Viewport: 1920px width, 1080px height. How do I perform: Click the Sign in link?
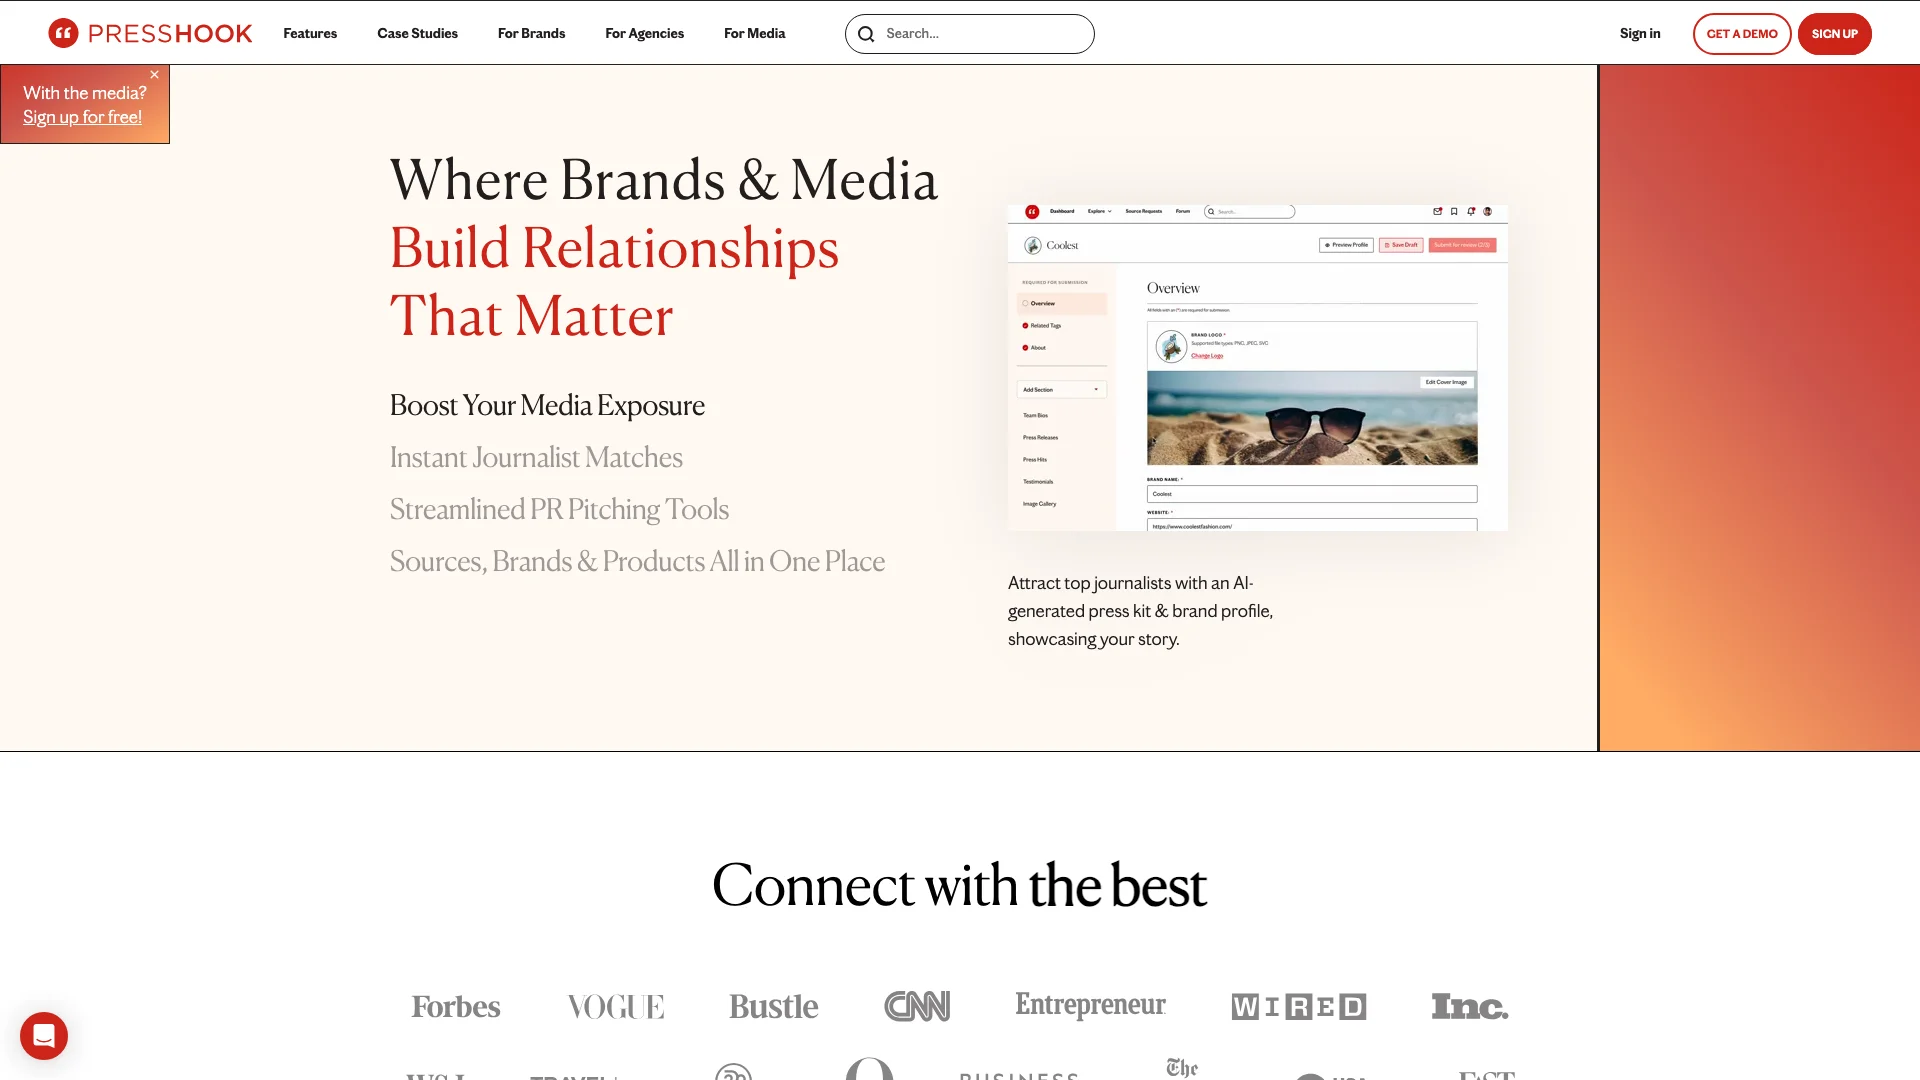(1640, 34)
